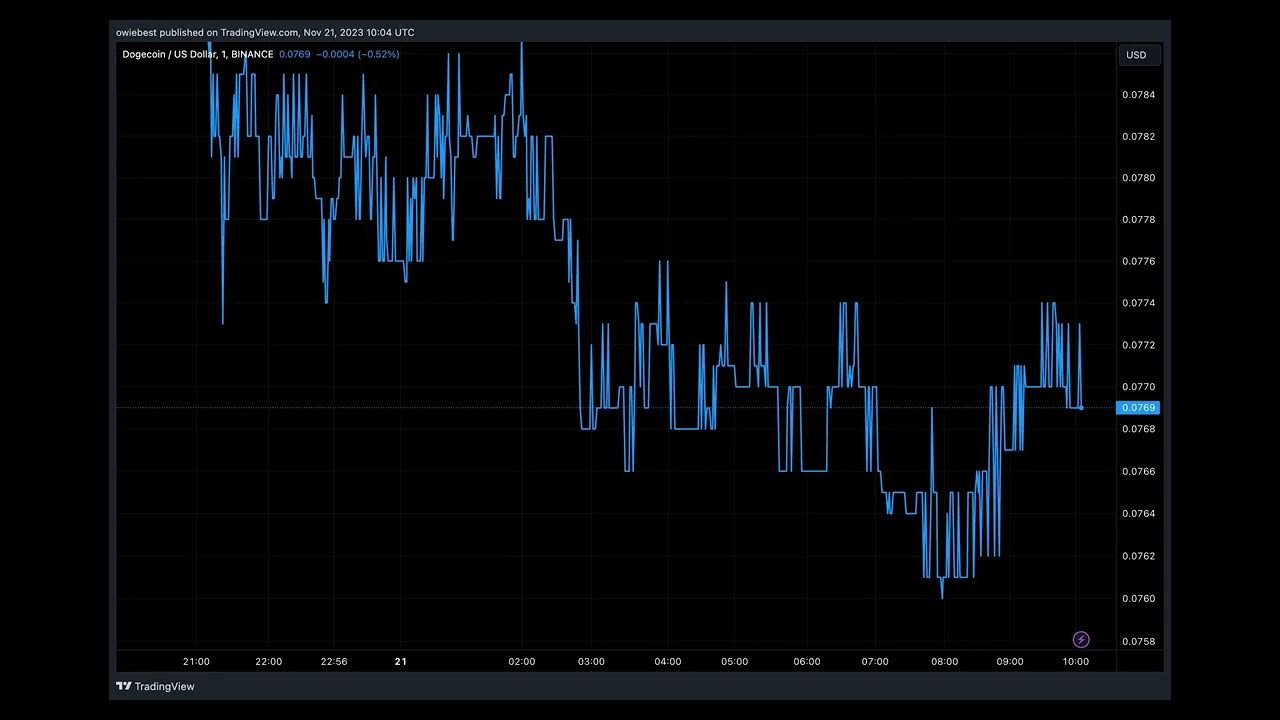Click the TradingView logo icon
Viewport: 1280px width, 720px height.
(124, 686)
